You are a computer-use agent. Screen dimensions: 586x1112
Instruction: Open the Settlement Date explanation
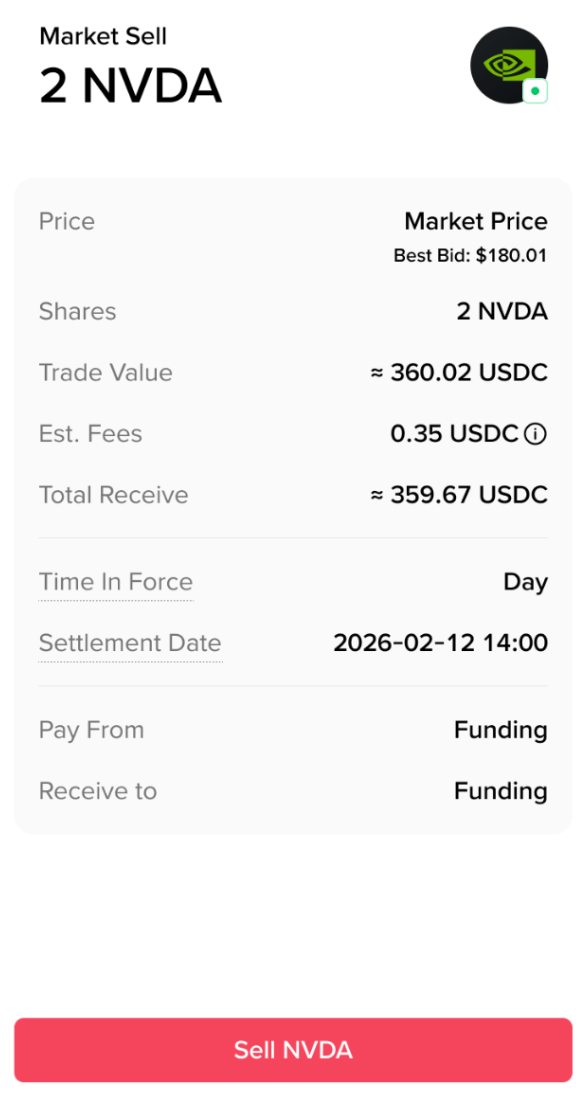(x=130, y=643)
